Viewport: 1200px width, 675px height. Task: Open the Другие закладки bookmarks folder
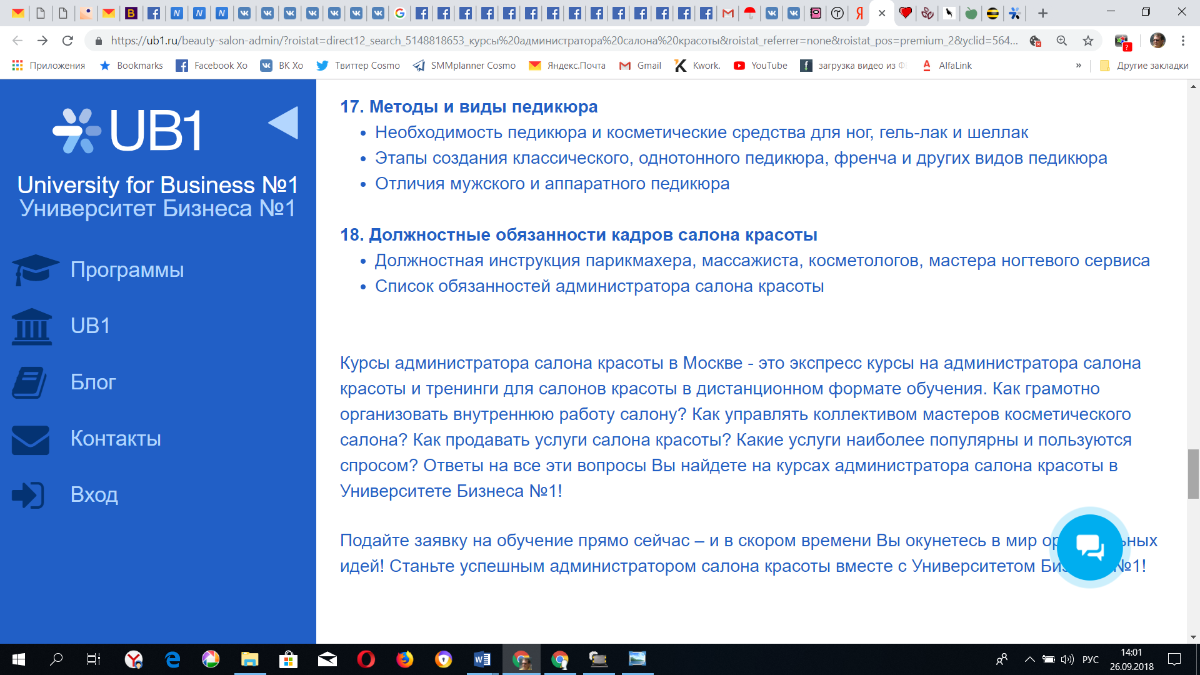click(x=1143, y=66)
